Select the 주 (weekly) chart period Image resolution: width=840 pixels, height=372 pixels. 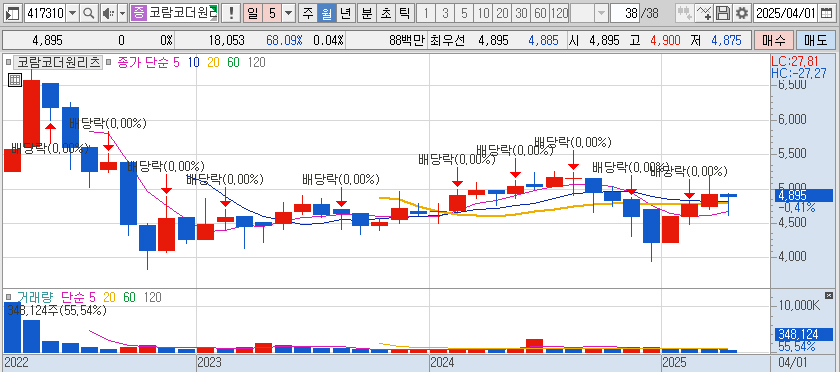coord(308,13)
